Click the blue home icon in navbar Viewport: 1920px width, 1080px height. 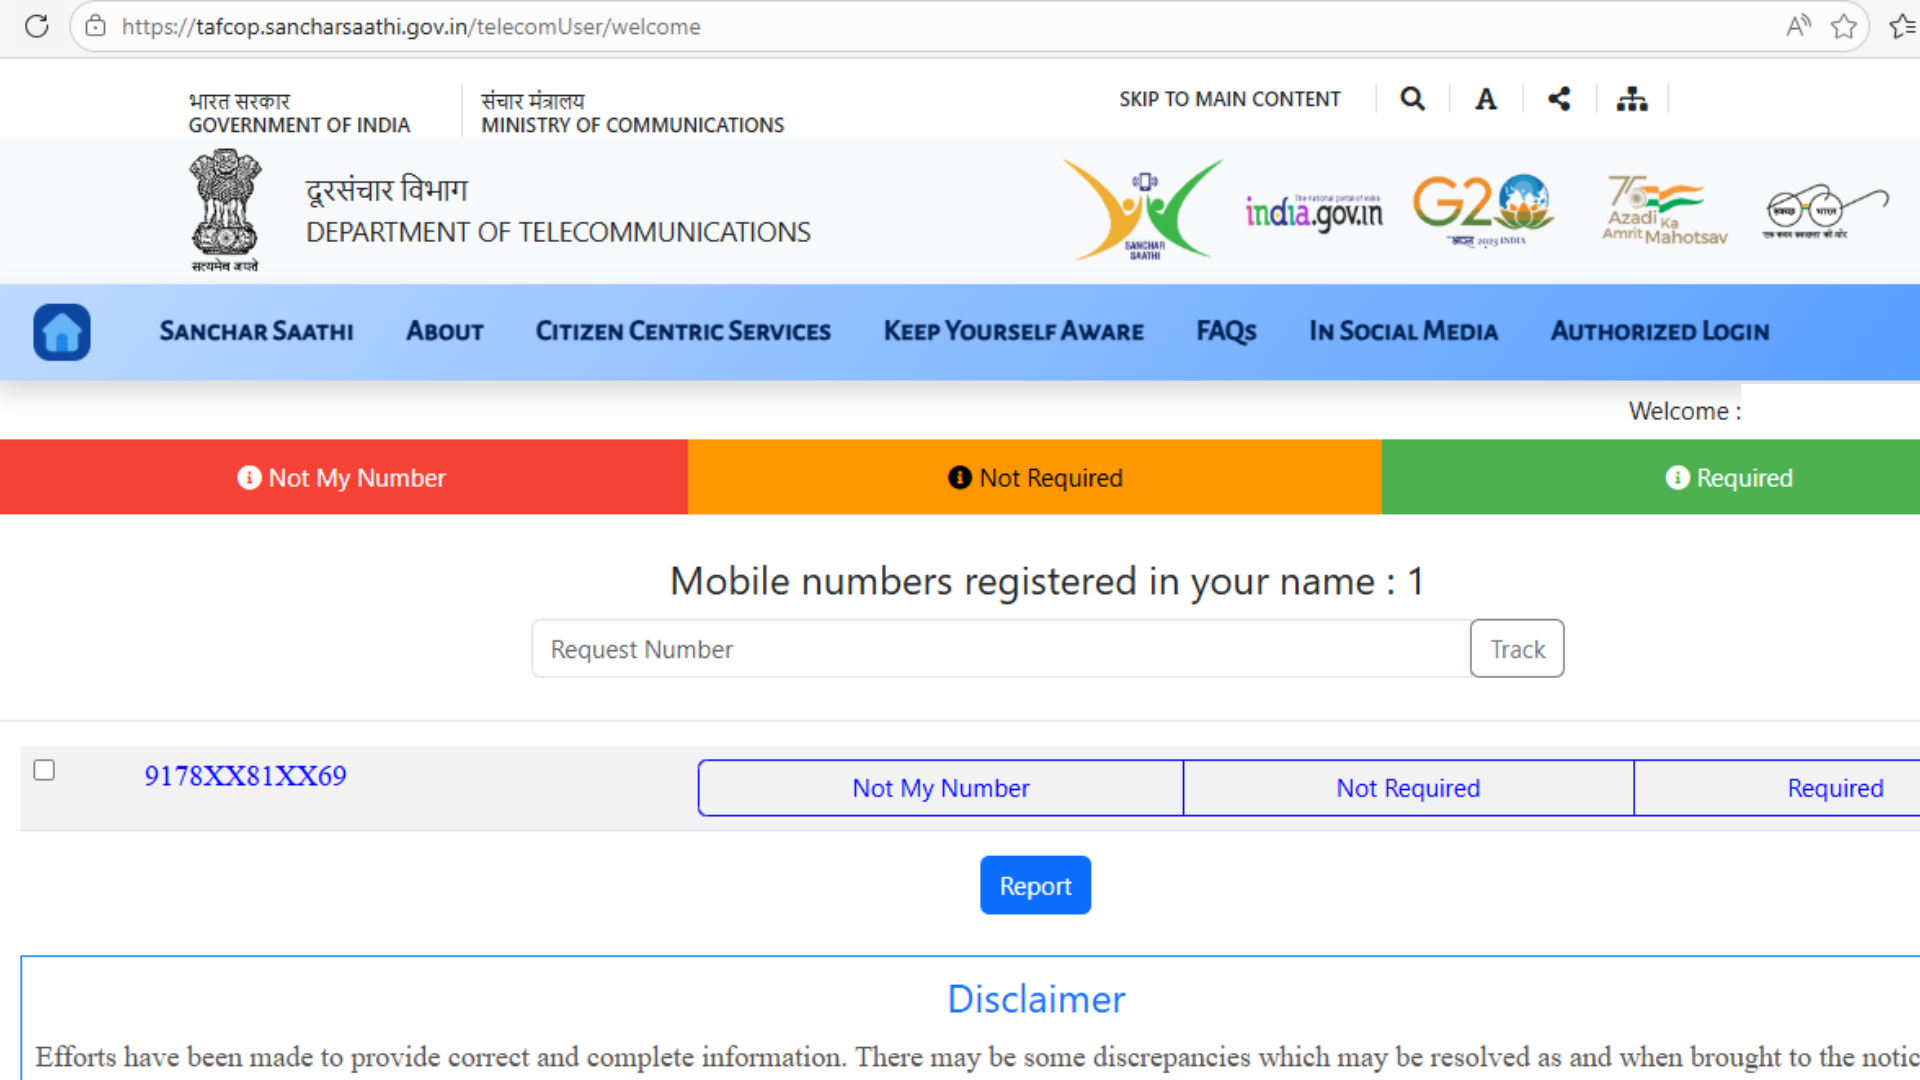point(61,331)
